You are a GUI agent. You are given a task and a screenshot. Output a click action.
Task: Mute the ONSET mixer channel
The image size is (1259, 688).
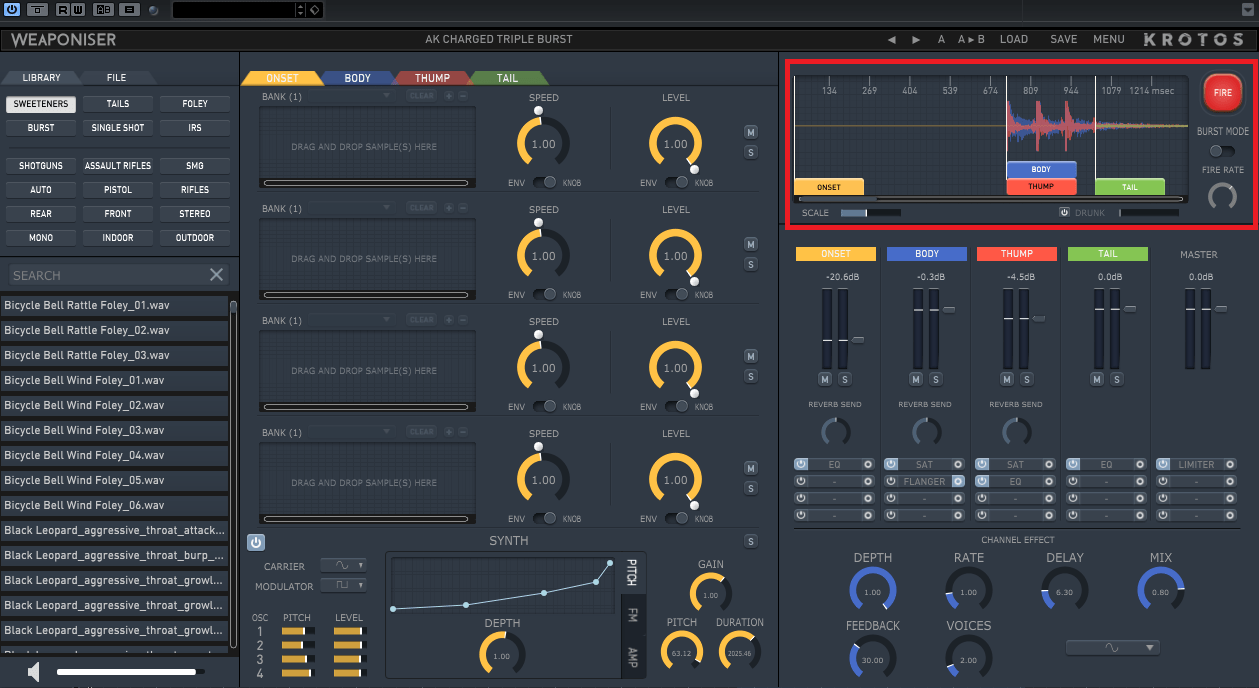[x=825, y=380]
